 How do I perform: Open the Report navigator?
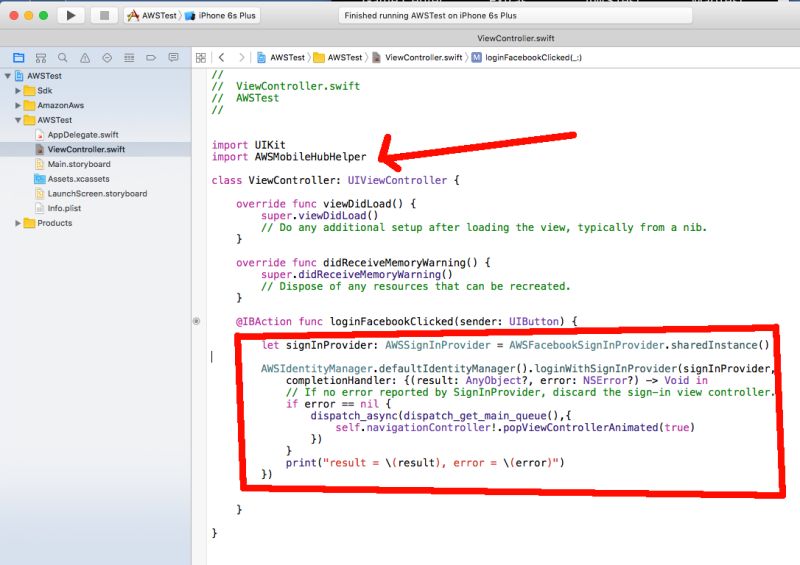(x=173, y=58)
